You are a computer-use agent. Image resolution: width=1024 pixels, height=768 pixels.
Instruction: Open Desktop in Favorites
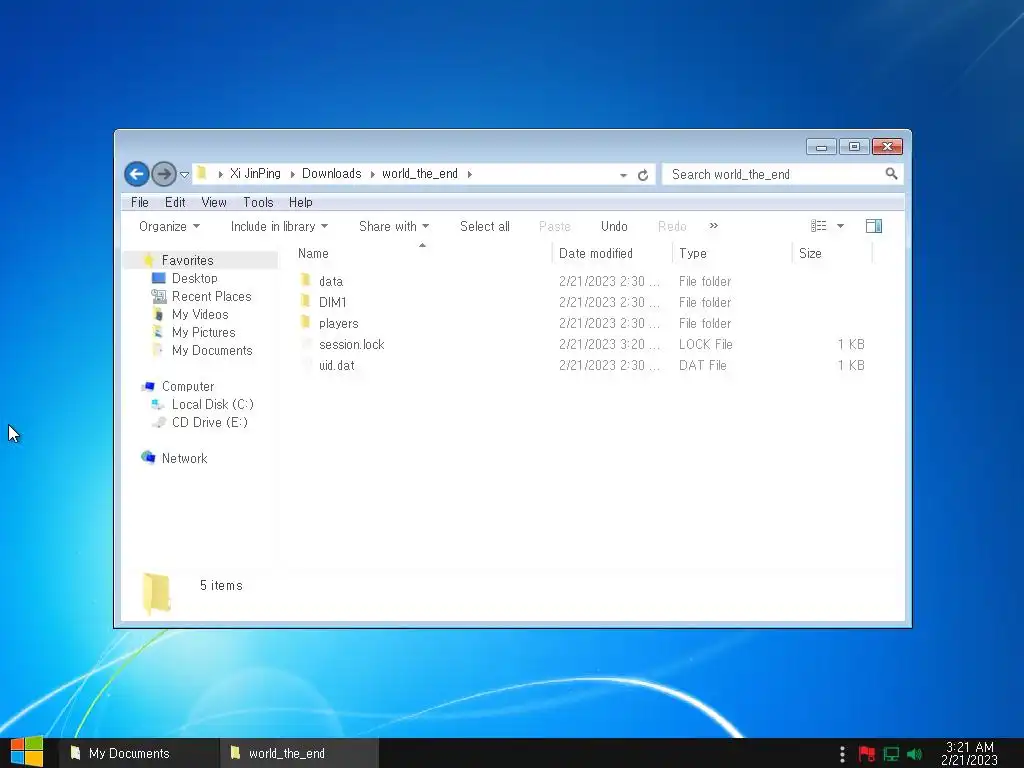pos(195,278)
